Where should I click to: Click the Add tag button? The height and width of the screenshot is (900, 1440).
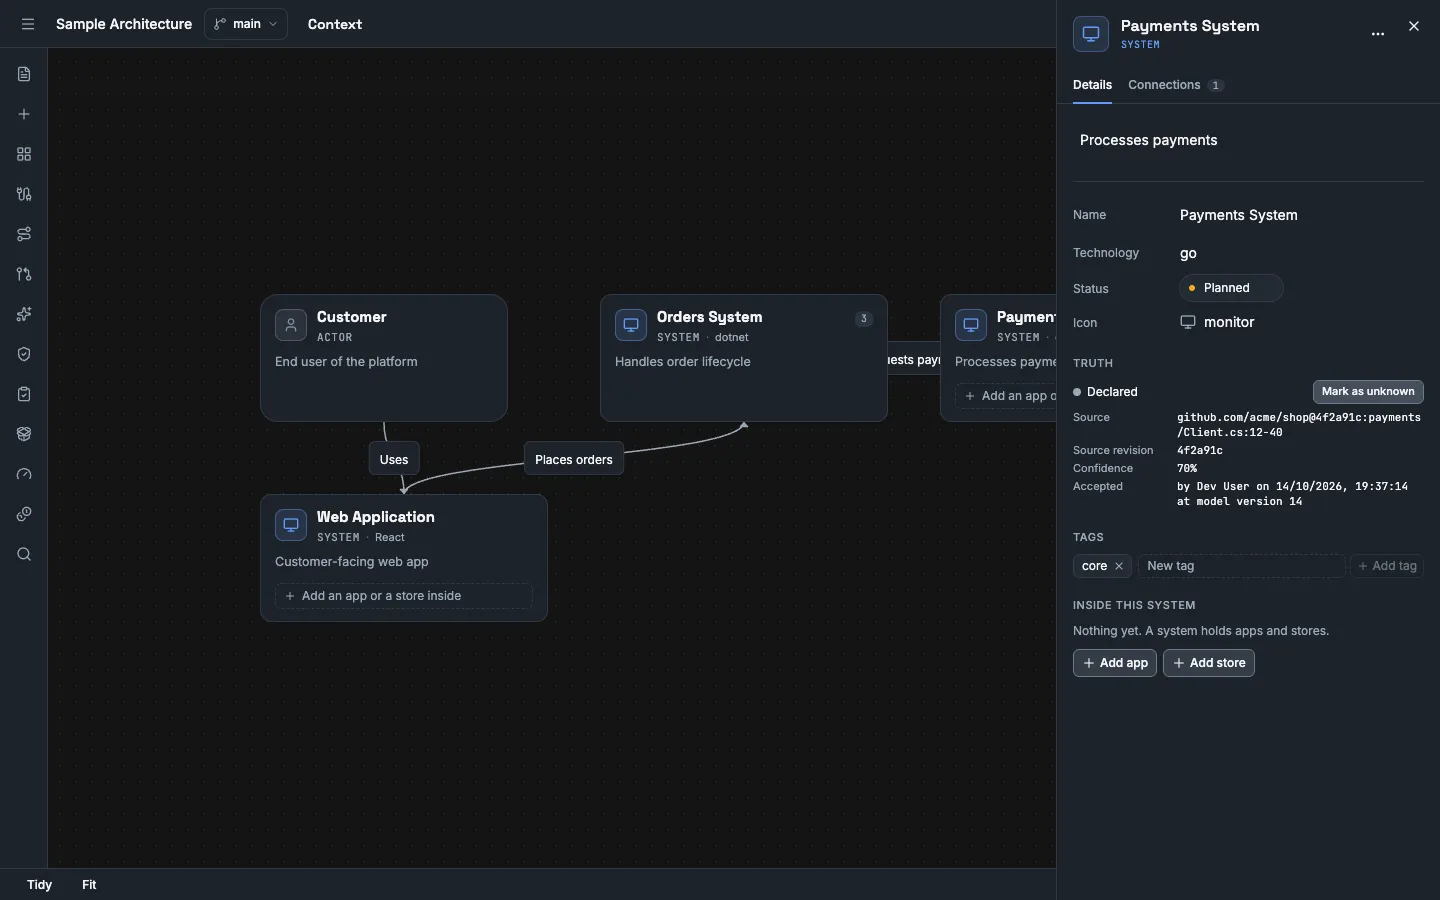point(1387,566)
